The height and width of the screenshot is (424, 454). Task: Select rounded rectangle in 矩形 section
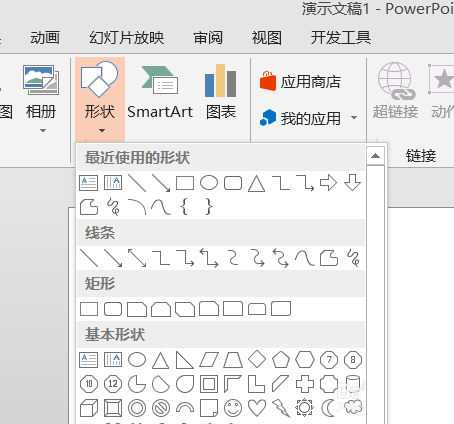(x=113, y=309)
